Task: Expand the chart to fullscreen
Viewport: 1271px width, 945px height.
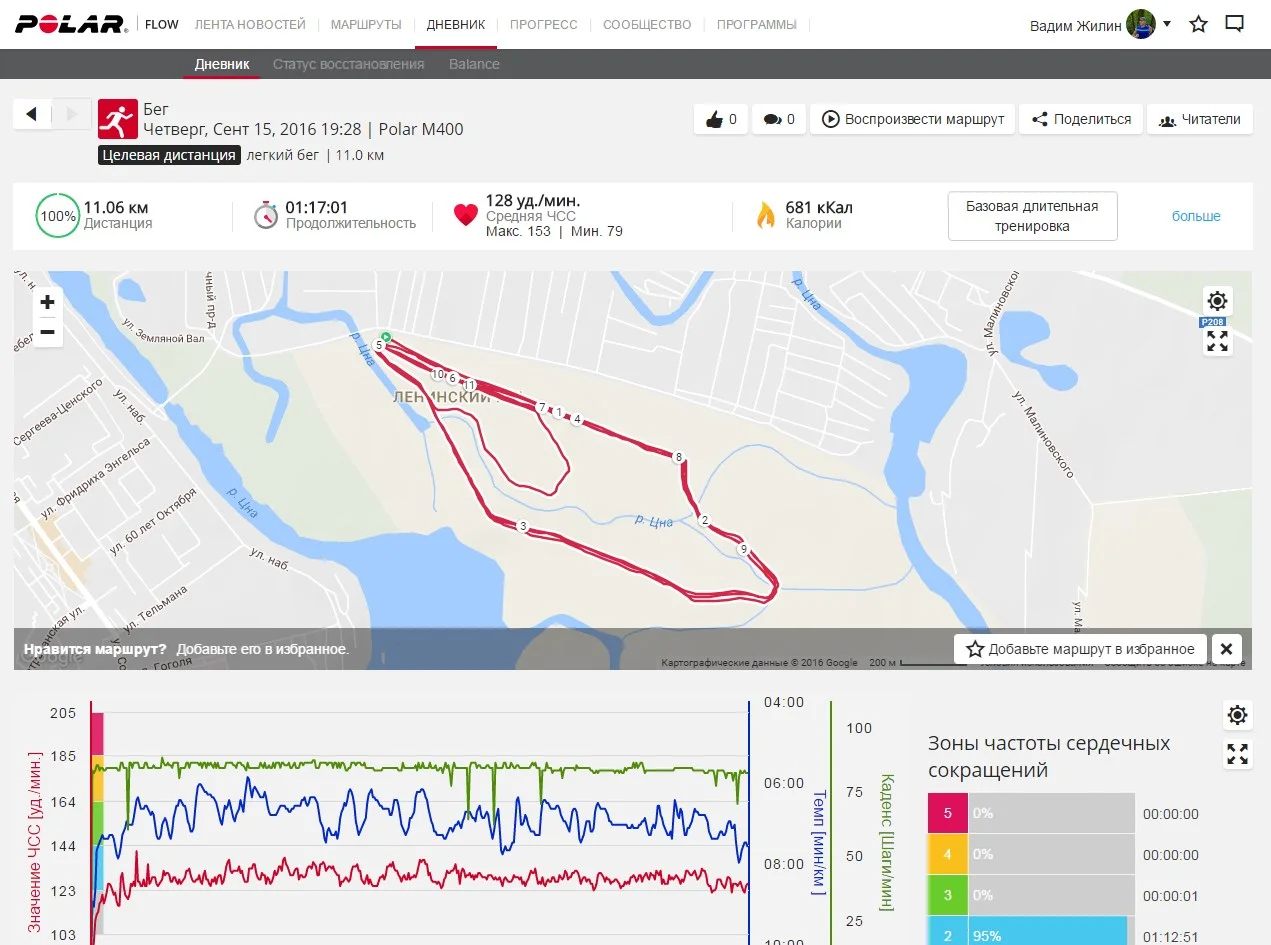Action: coord(1238,754)
